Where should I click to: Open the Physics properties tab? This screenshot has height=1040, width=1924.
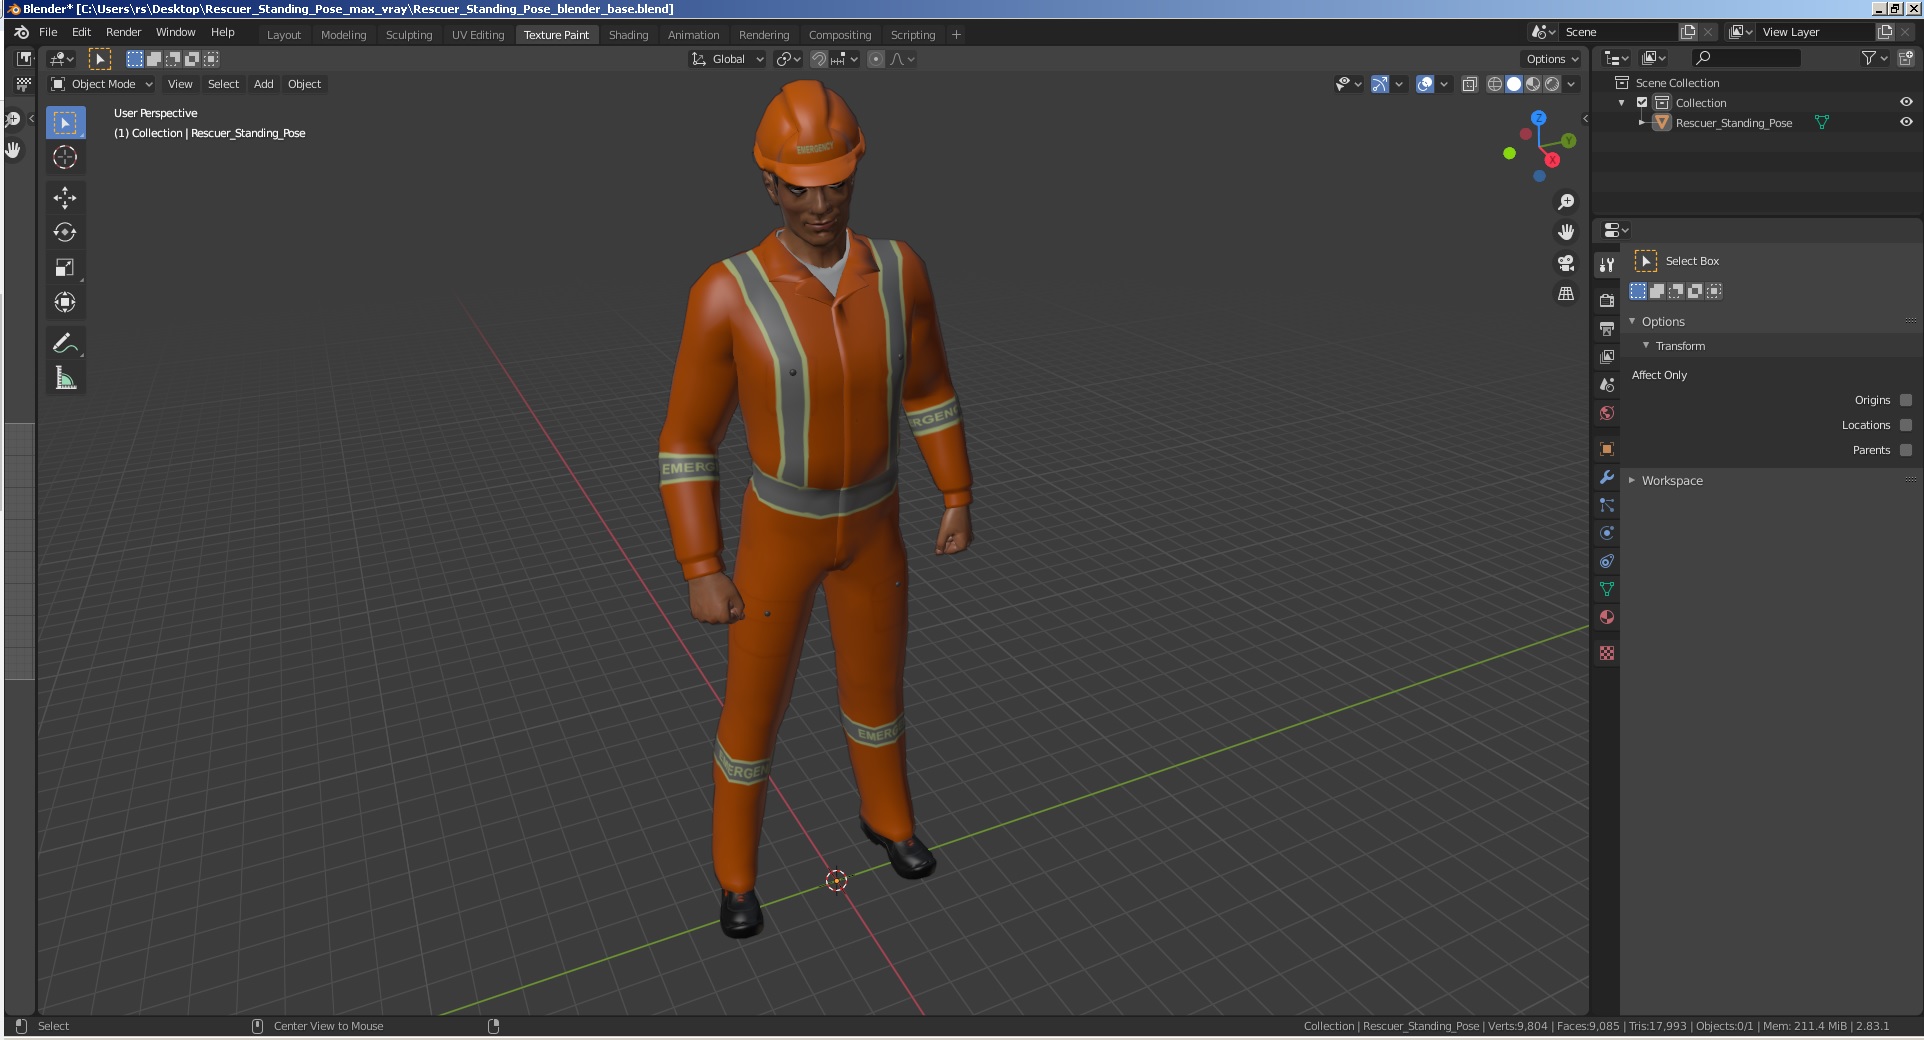tap(1607, 533)
